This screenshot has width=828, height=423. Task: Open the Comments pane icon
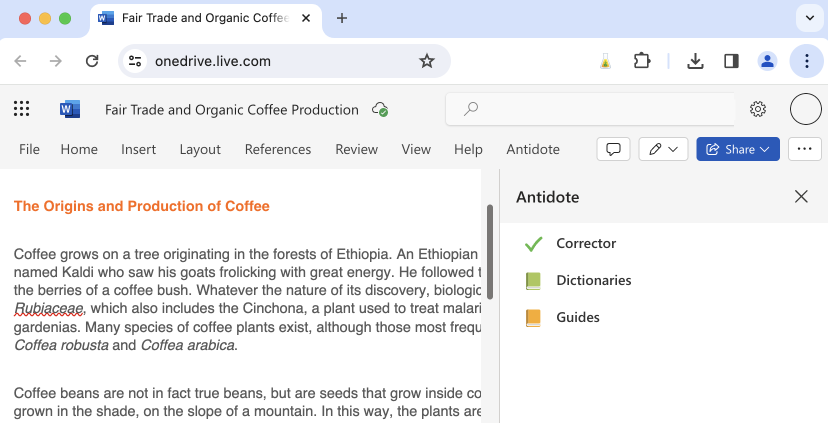[x=613, y=149]
